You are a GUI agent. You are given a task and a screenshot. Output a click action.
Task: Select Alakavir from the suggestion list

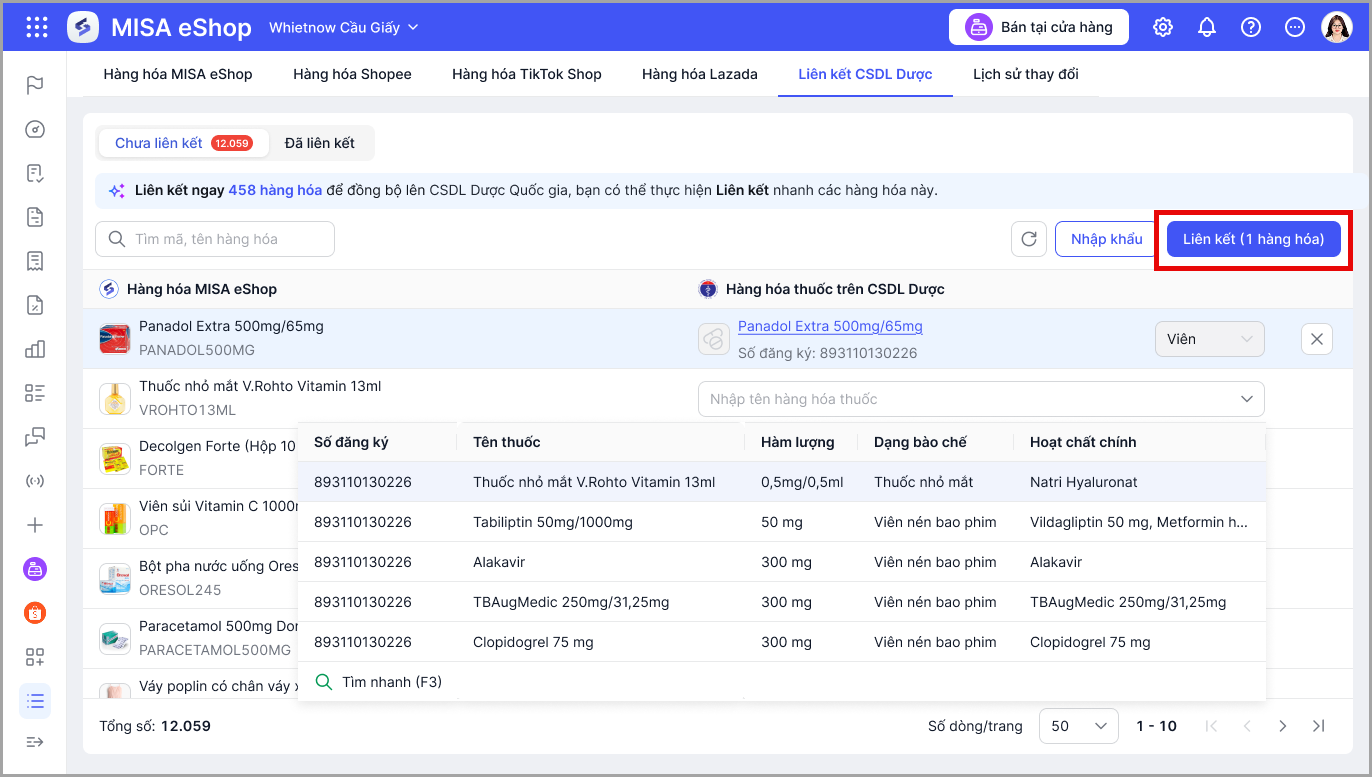(x=782, y=562)
